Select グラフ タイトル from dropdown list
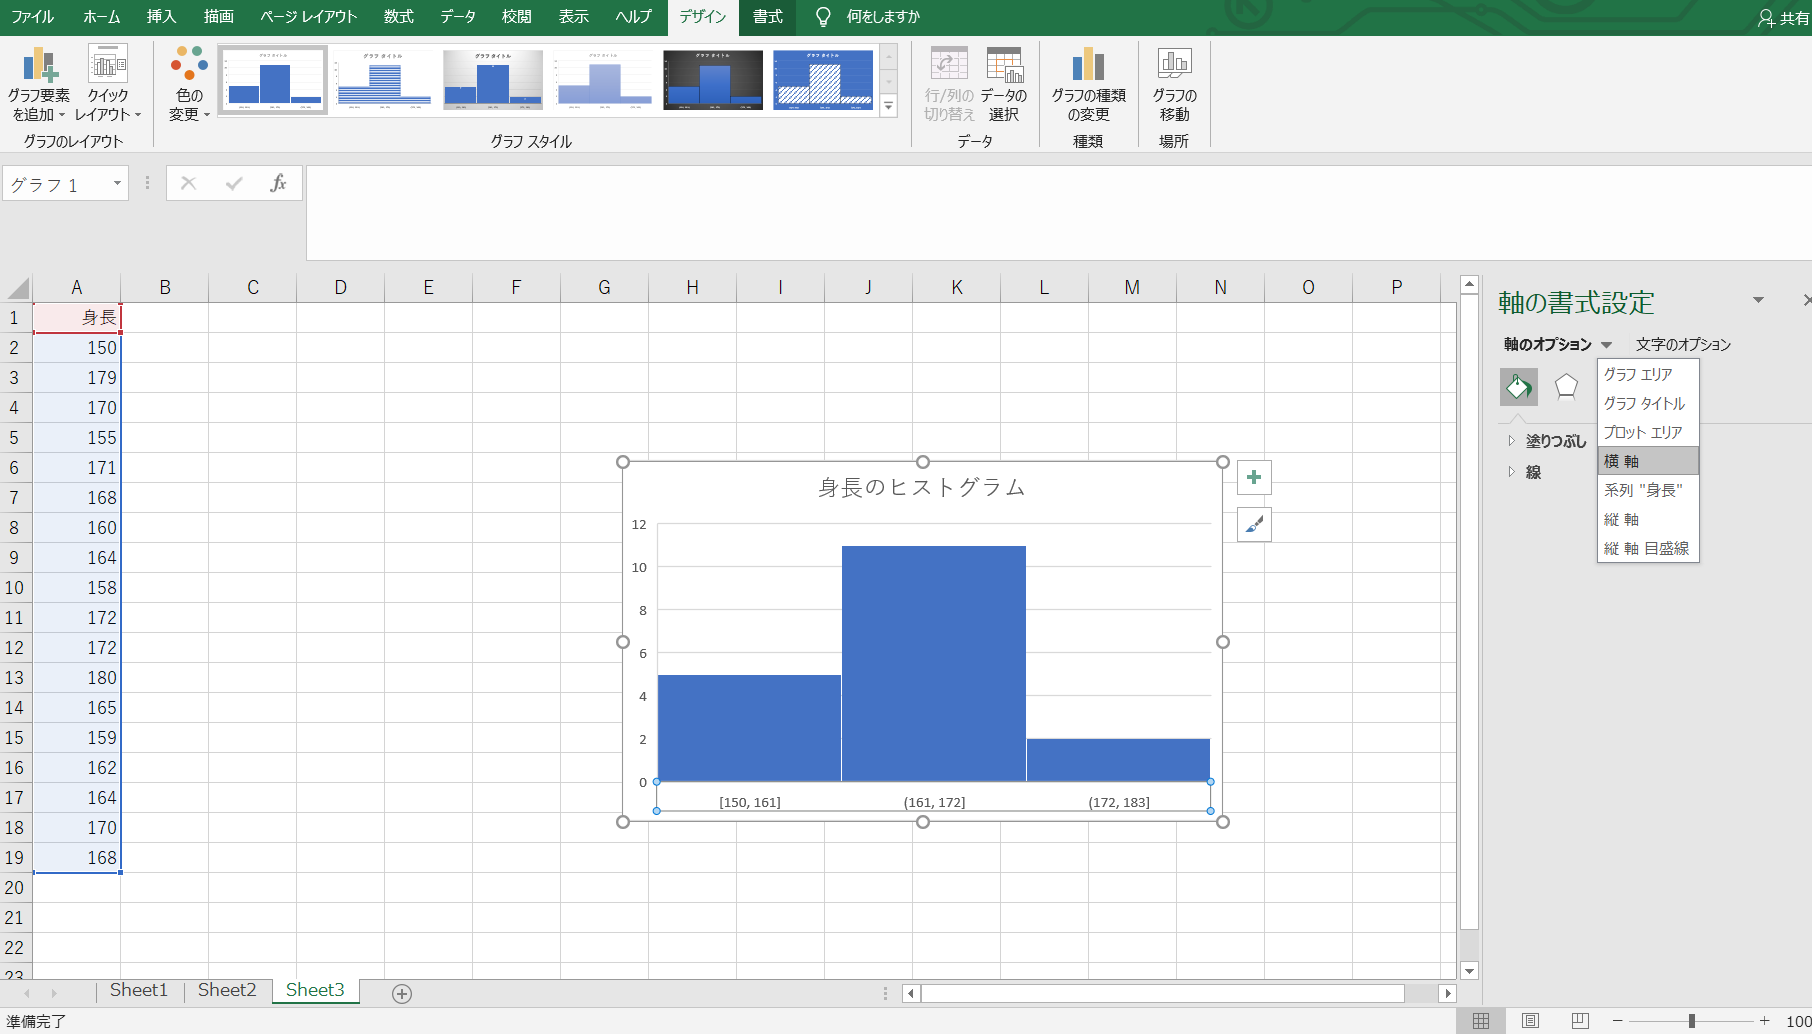 tap(1648, 404)
